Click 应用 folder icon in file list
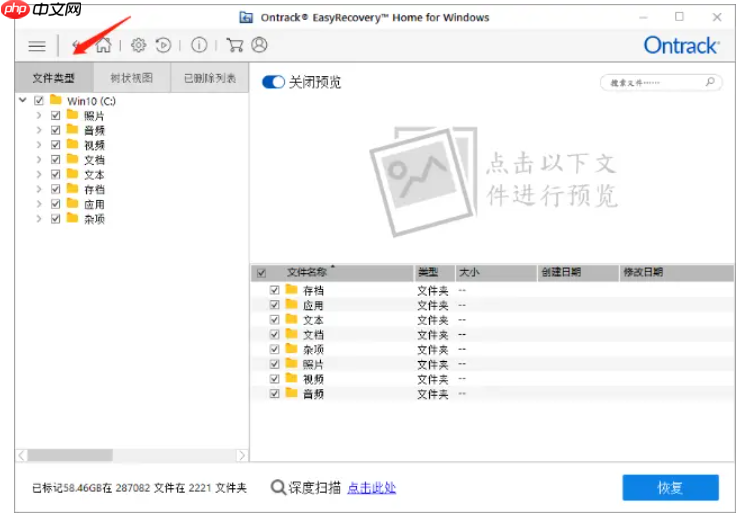 pyautogui.click(x=291, y=304)
